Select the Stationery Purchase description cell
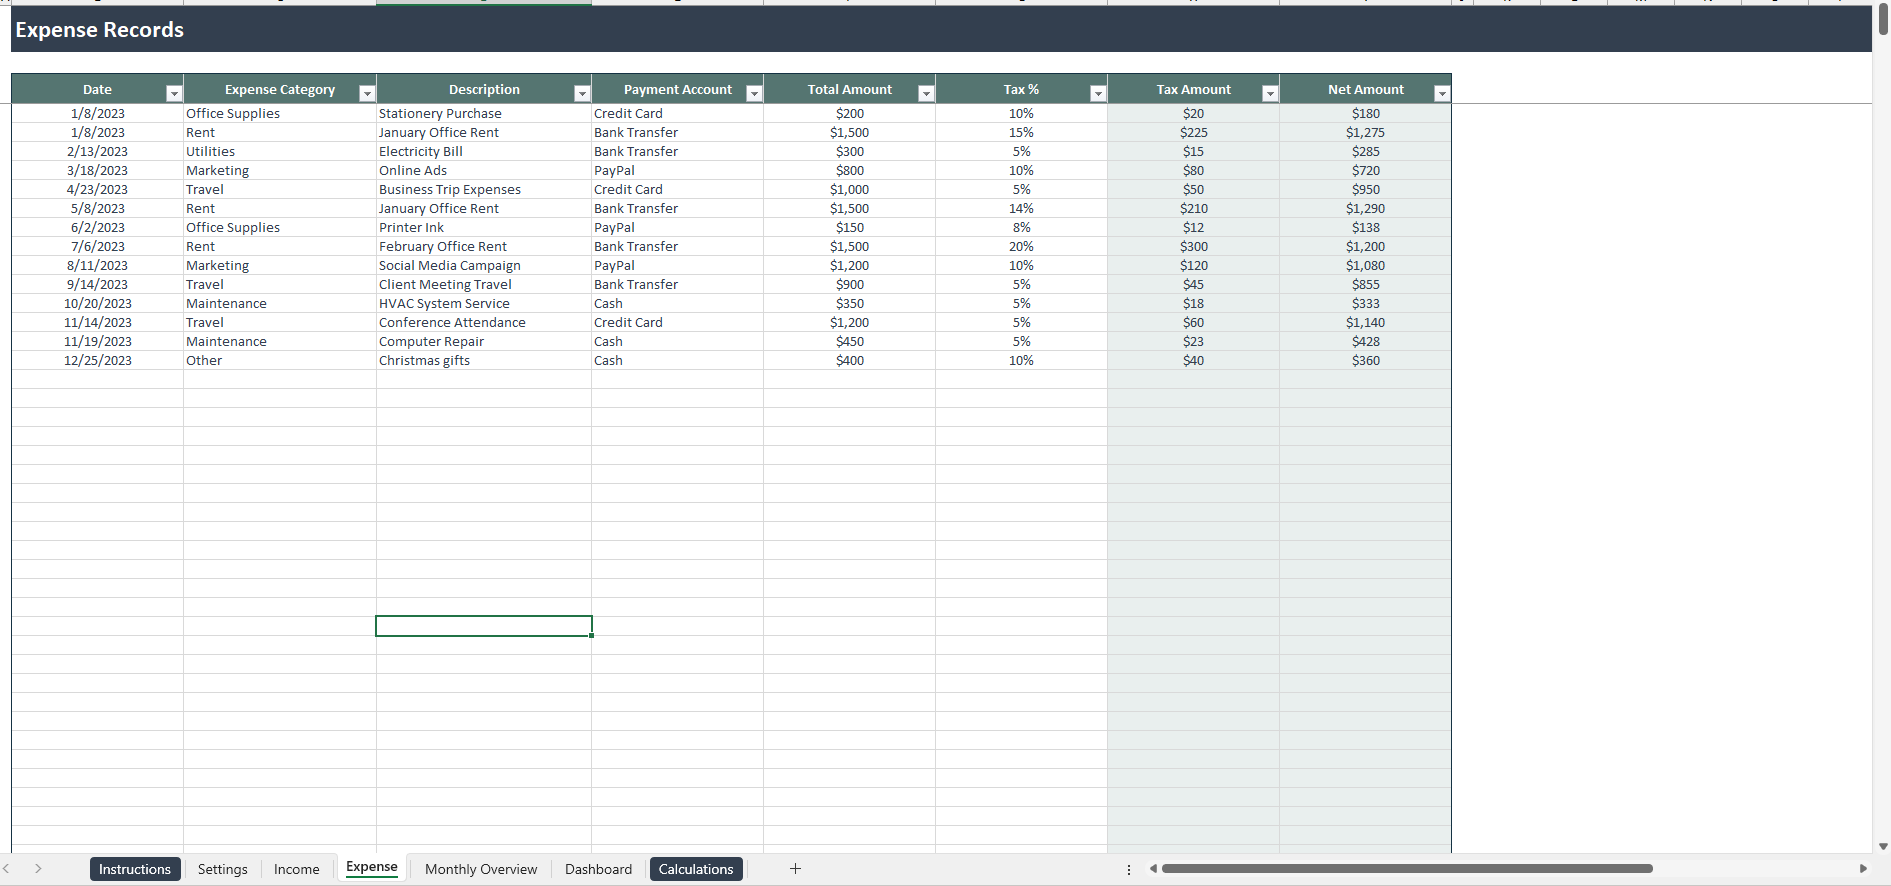Viewport: 1891px width, 886px height. point(483,114)
